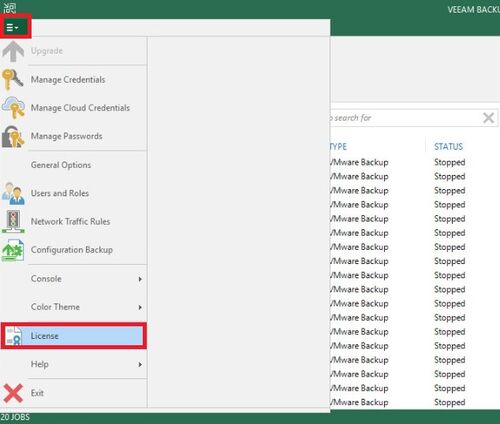
Task: Sort by the TYPE column header
Action: [338, 147]
